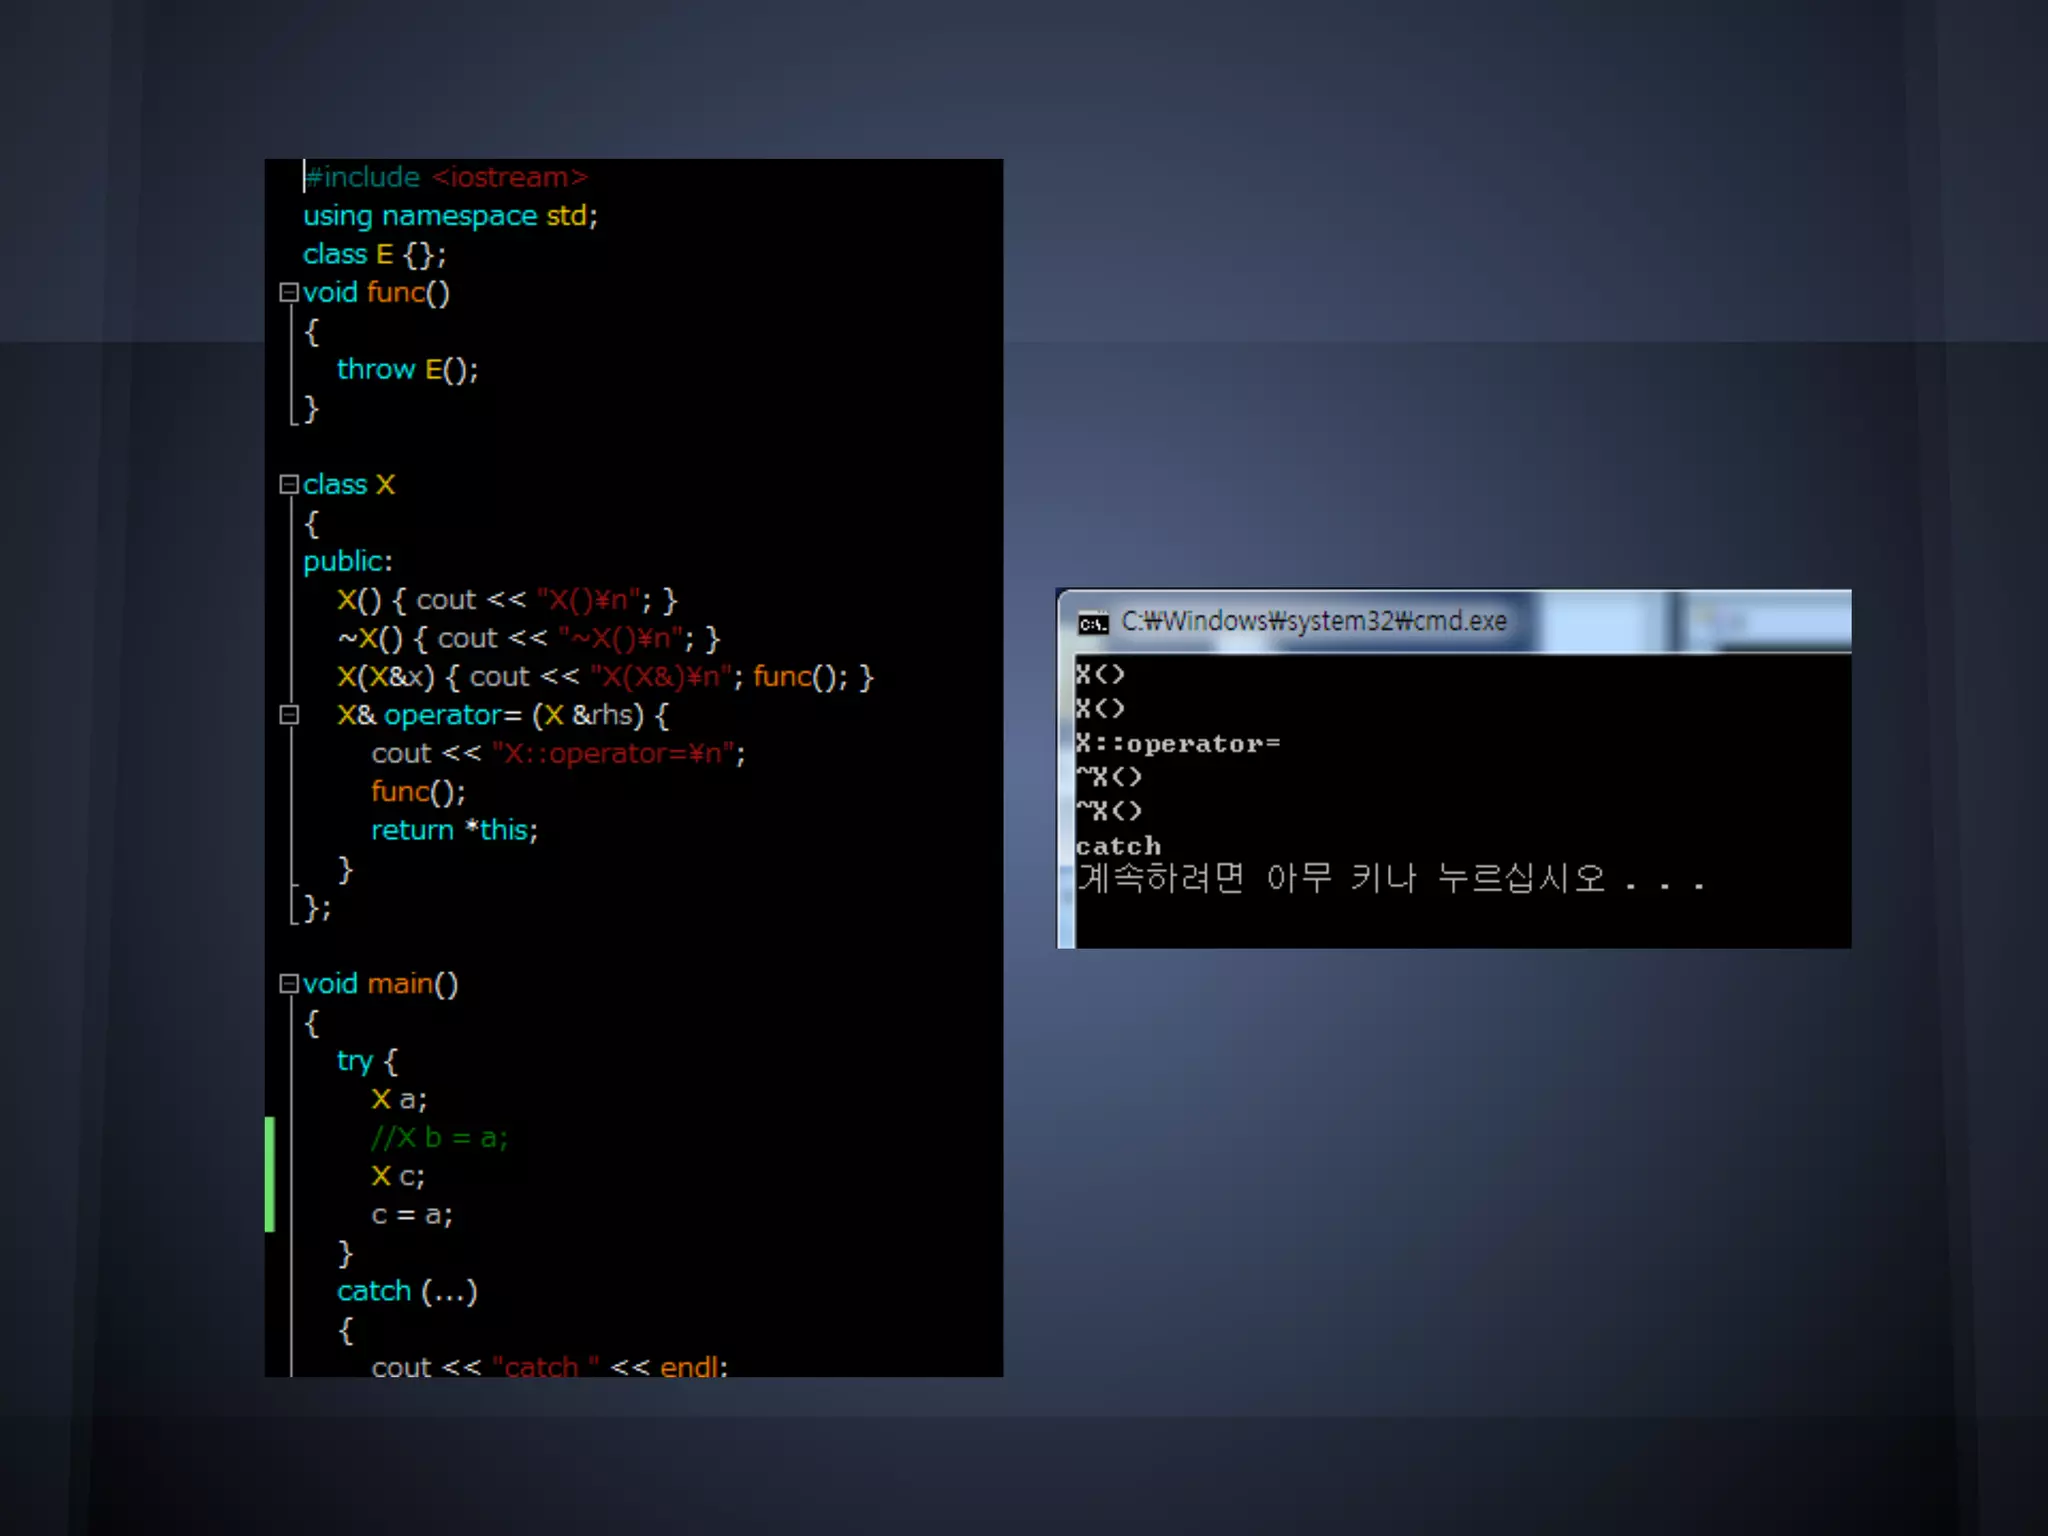Click the return *this; statement

(x=454, y=831)
